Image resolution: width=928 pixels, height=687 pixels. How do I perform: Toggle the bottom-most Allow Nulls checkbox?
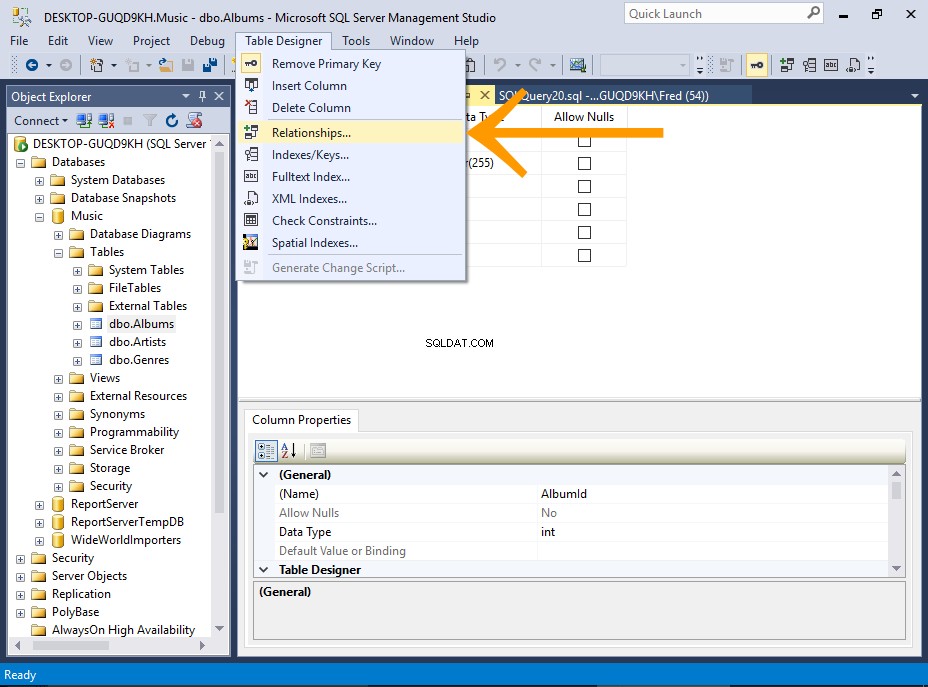pyautogui.click(x=584, y=256)
